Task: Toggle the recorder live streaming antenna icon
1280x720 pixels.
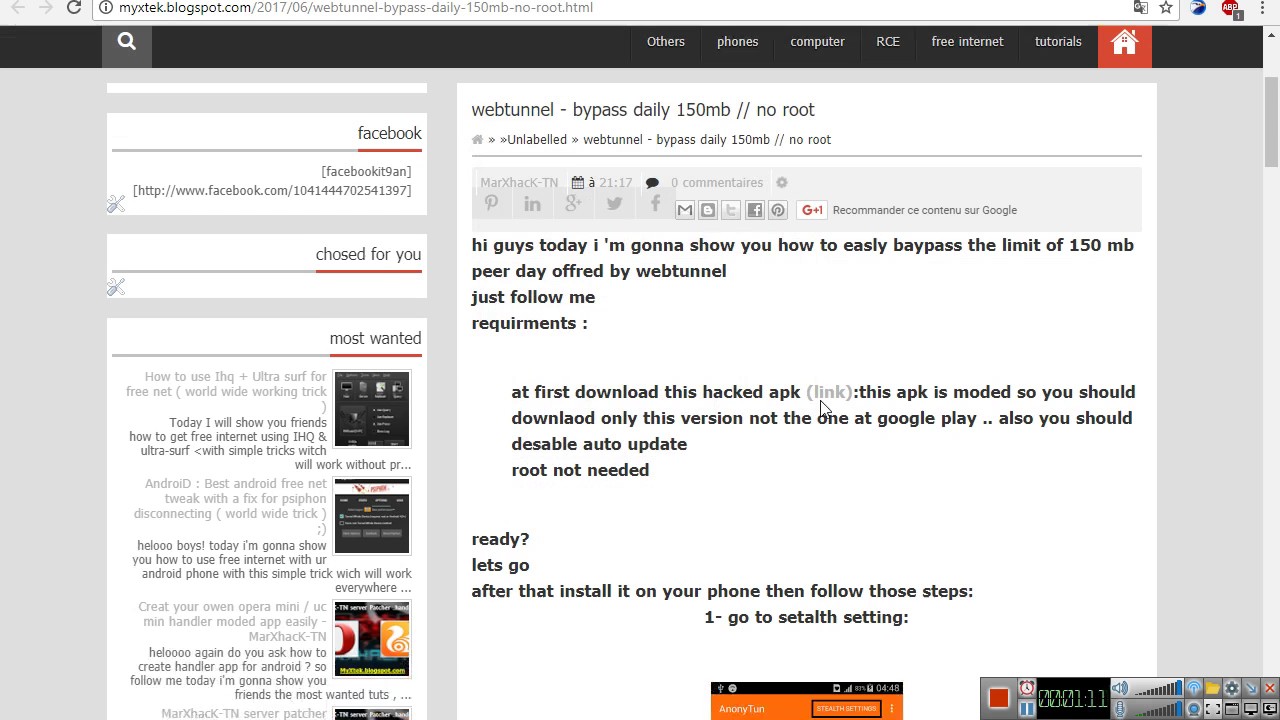Action: (1194, 688)
